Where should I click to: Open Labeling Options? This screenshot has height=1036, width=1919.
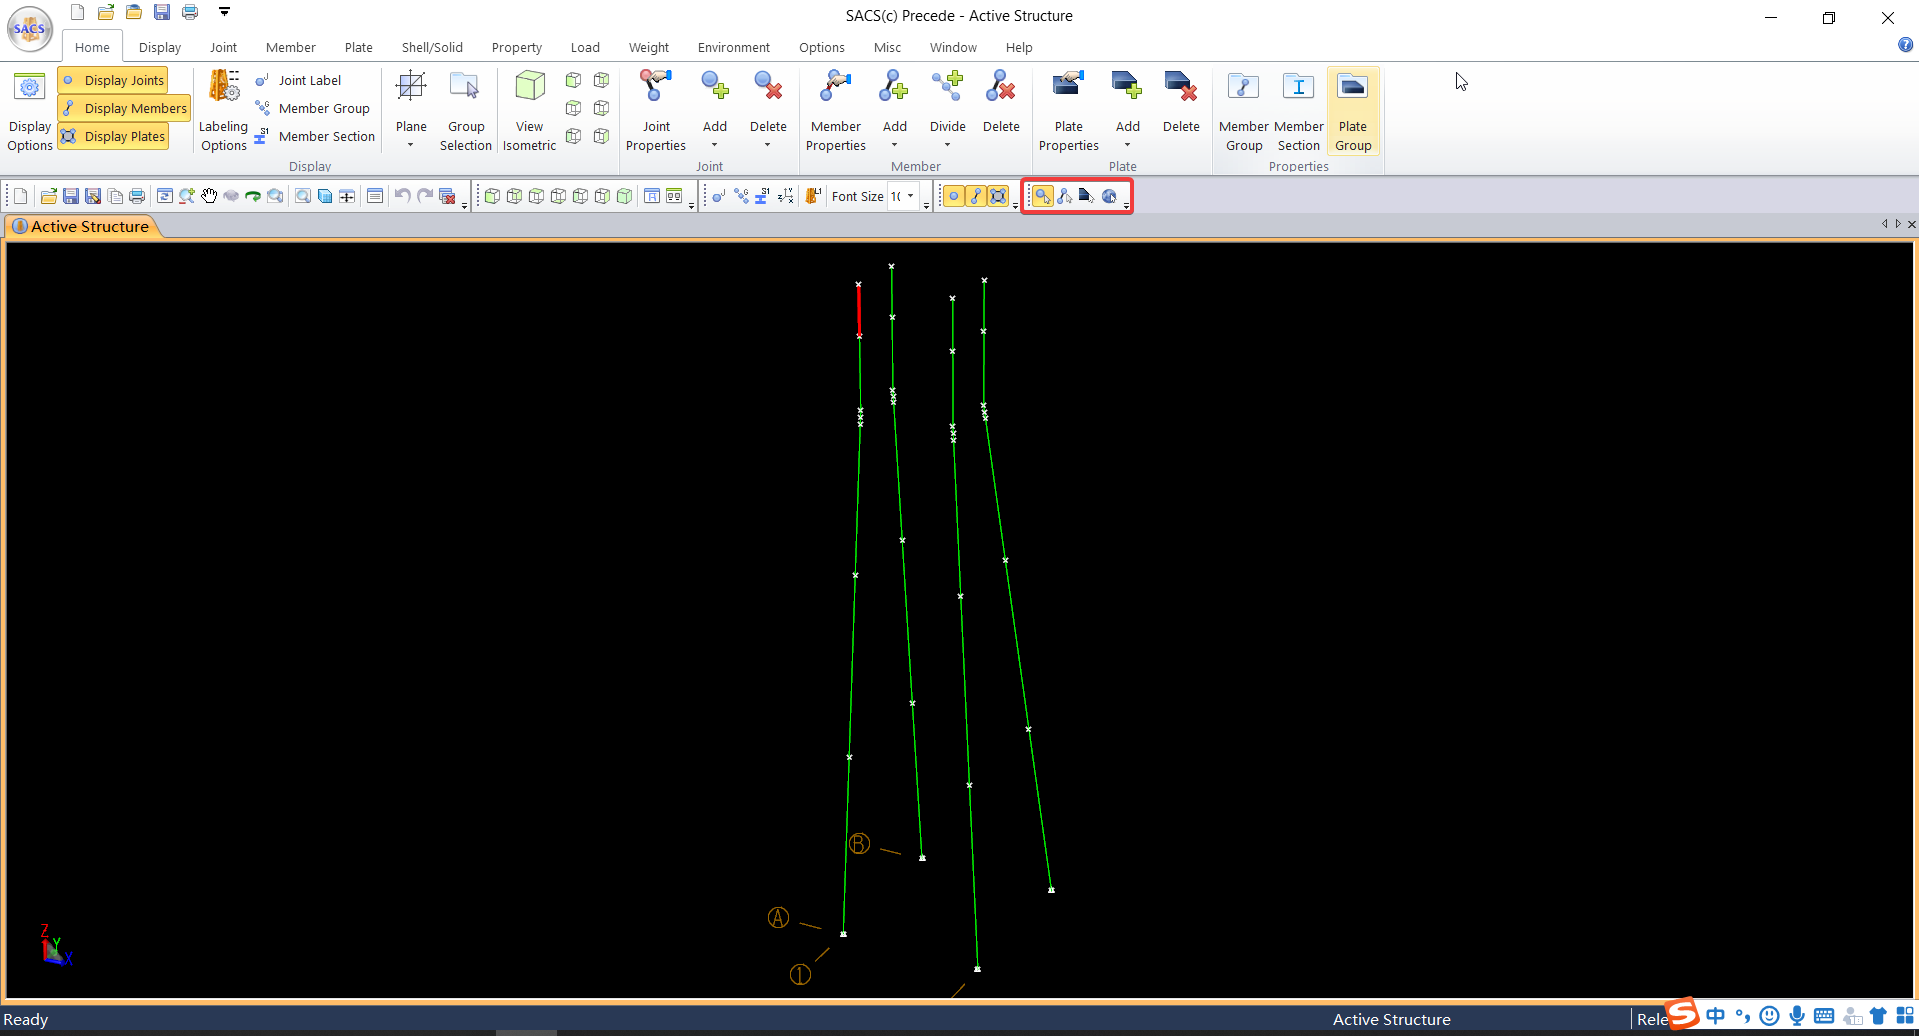(x=223, y=111)
